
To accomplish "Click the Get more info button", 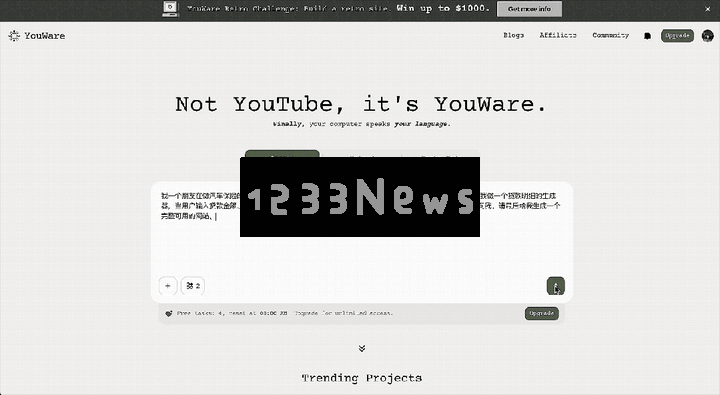I will pos(529,9).
